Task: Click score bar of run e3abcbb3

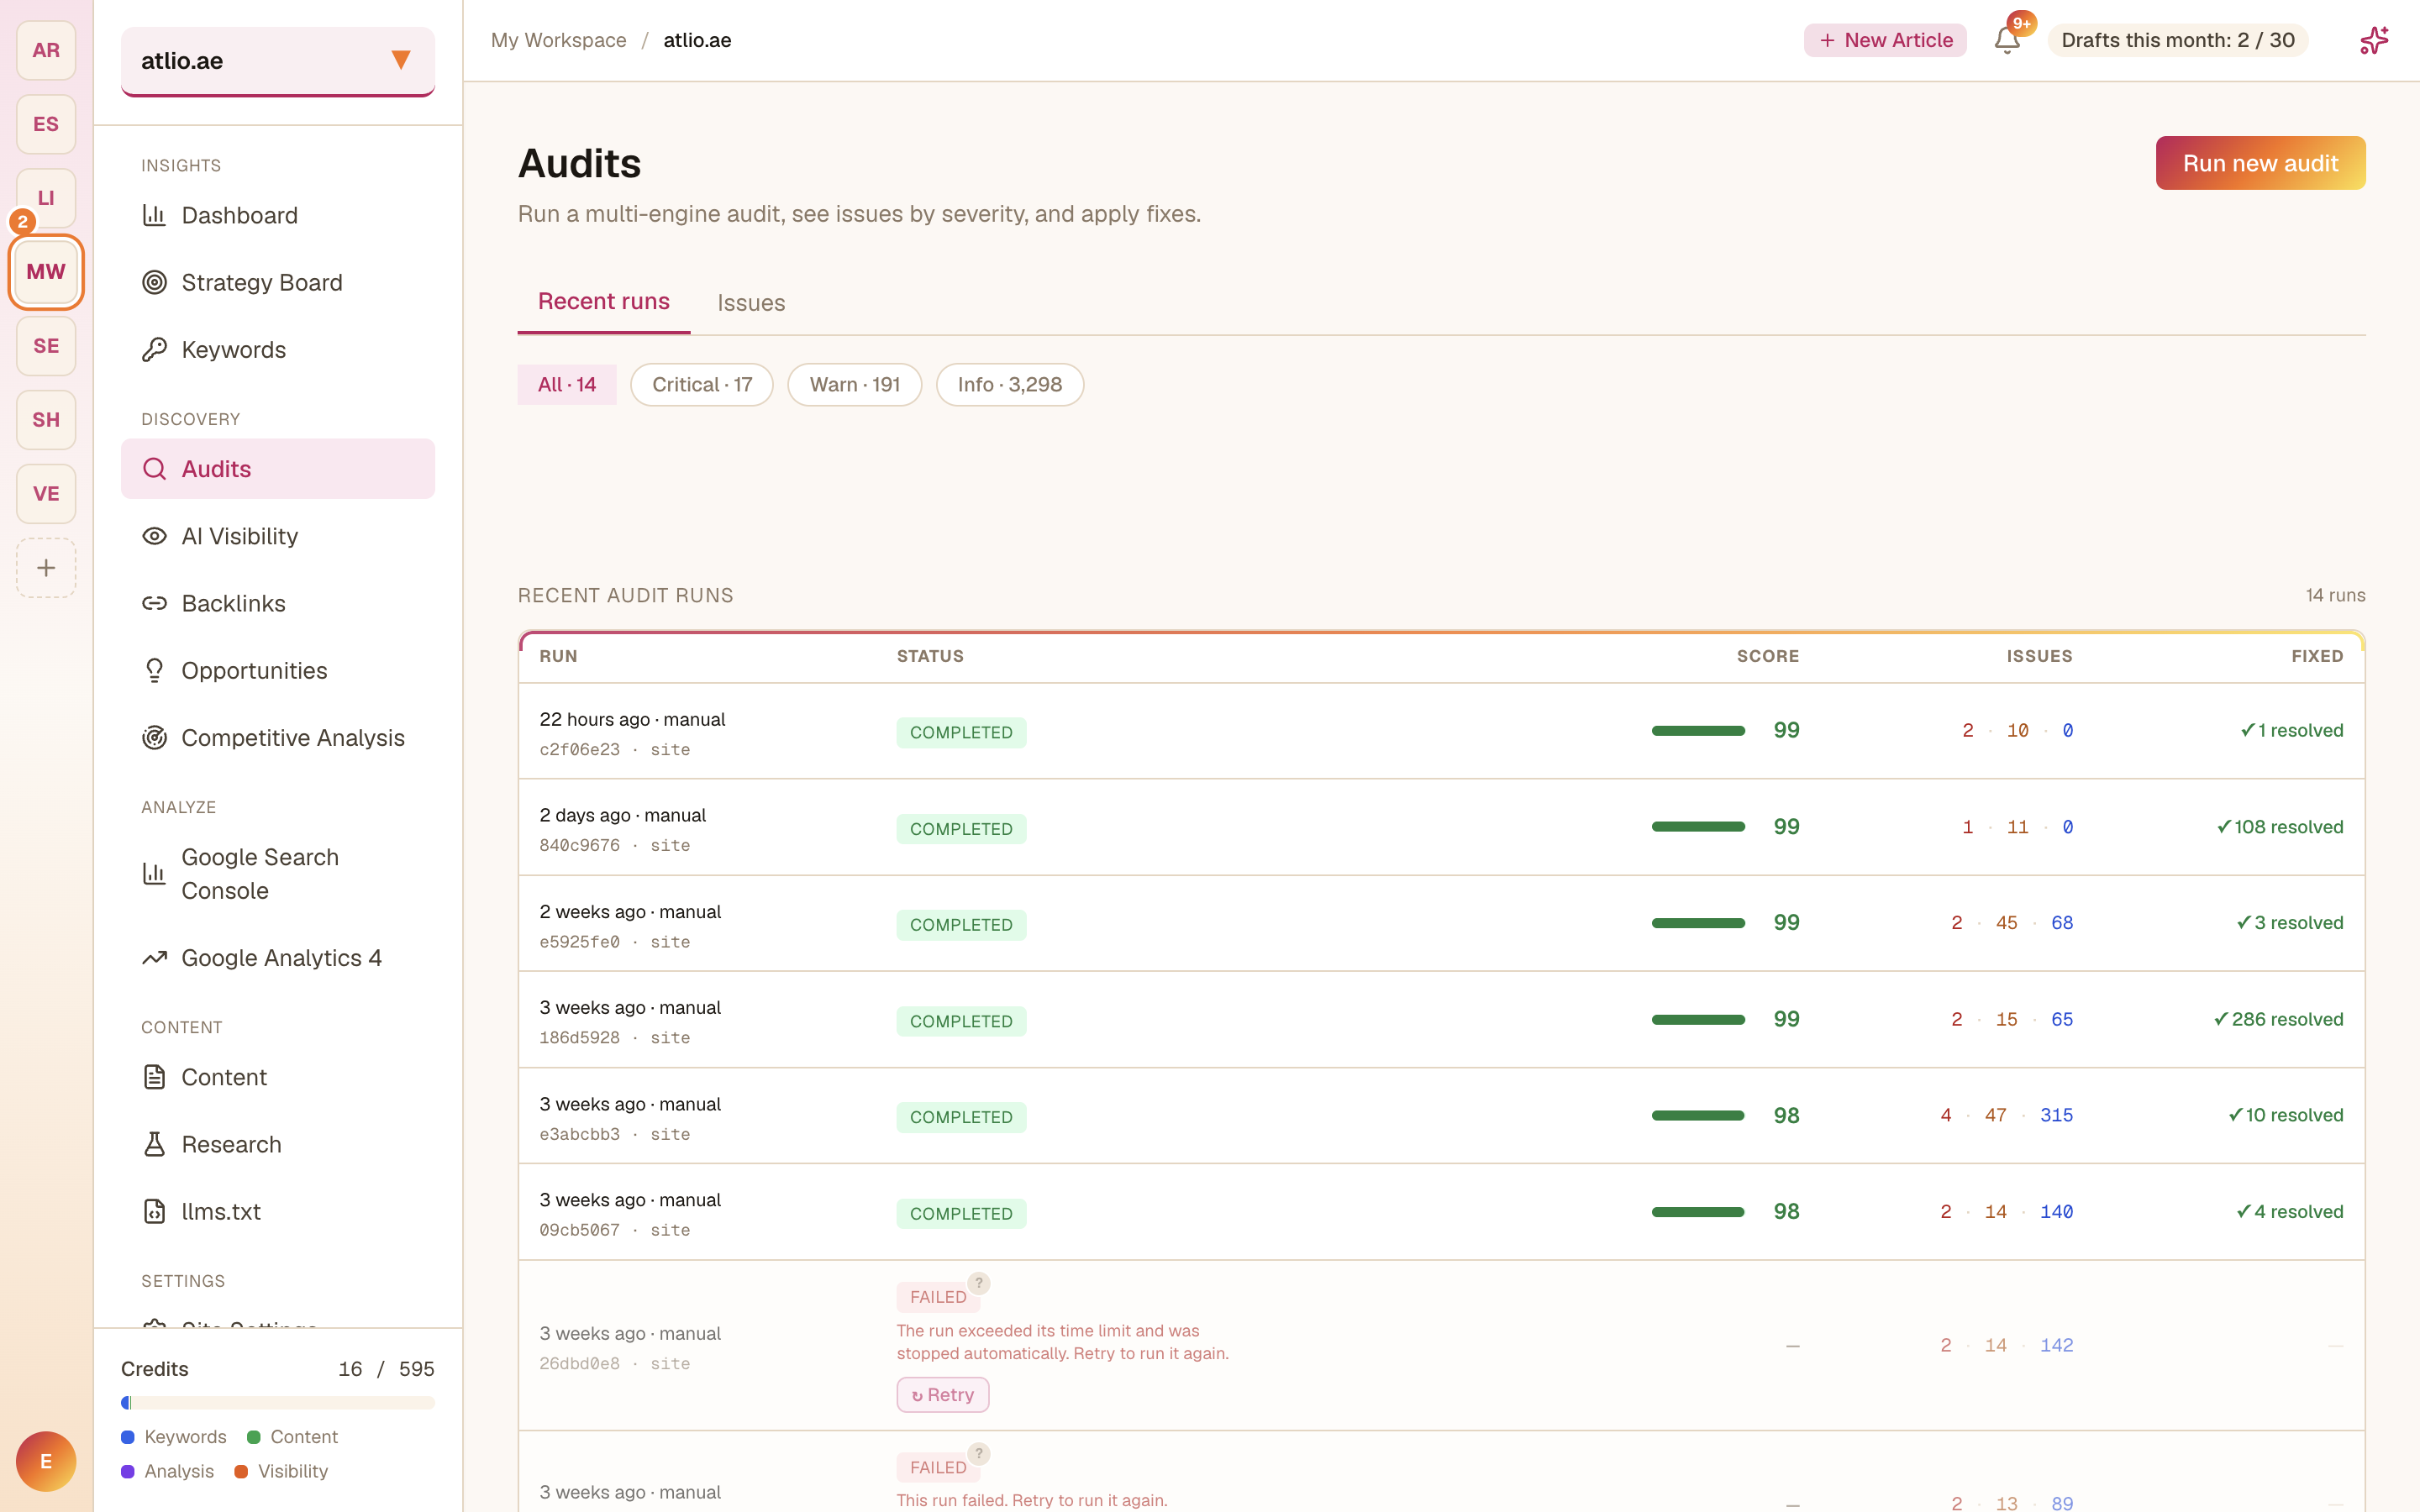Action: pyautogui.click(x=1698, y=1115)
